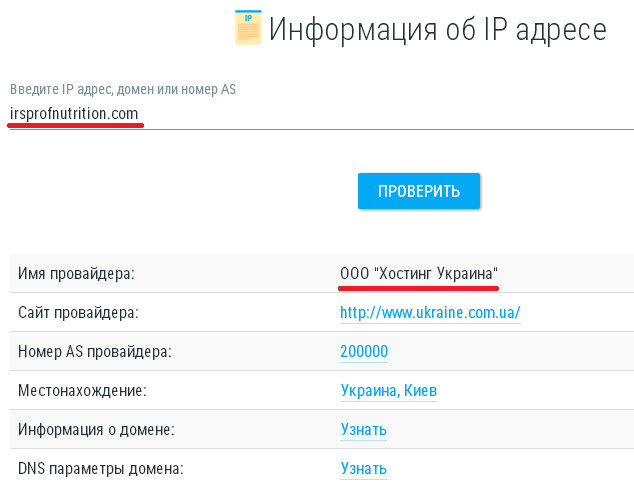Click the irsprofnutrition.com text in the input
Screen dimensions: 634x487
point(74,113)
